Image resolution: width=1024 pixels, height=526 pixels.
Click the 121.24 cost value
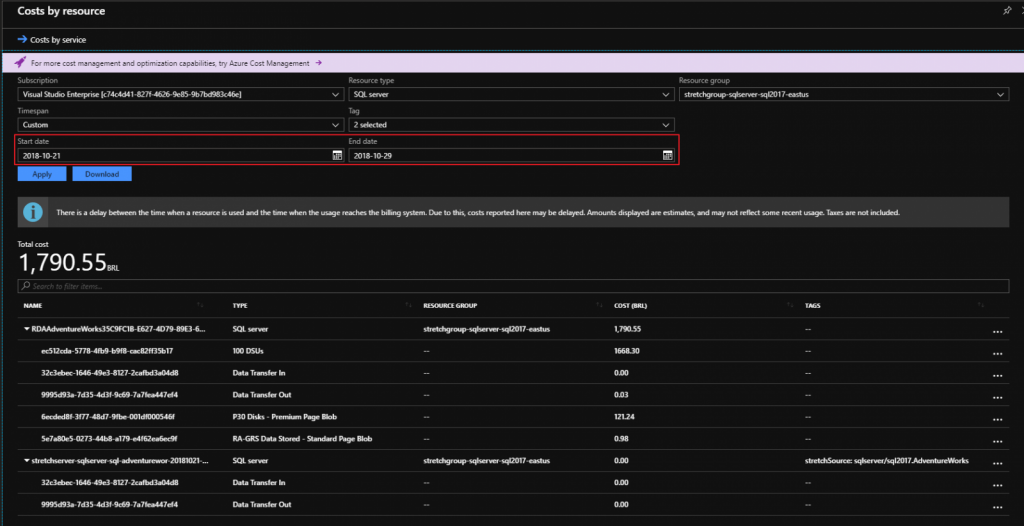[x=624, y=417]
